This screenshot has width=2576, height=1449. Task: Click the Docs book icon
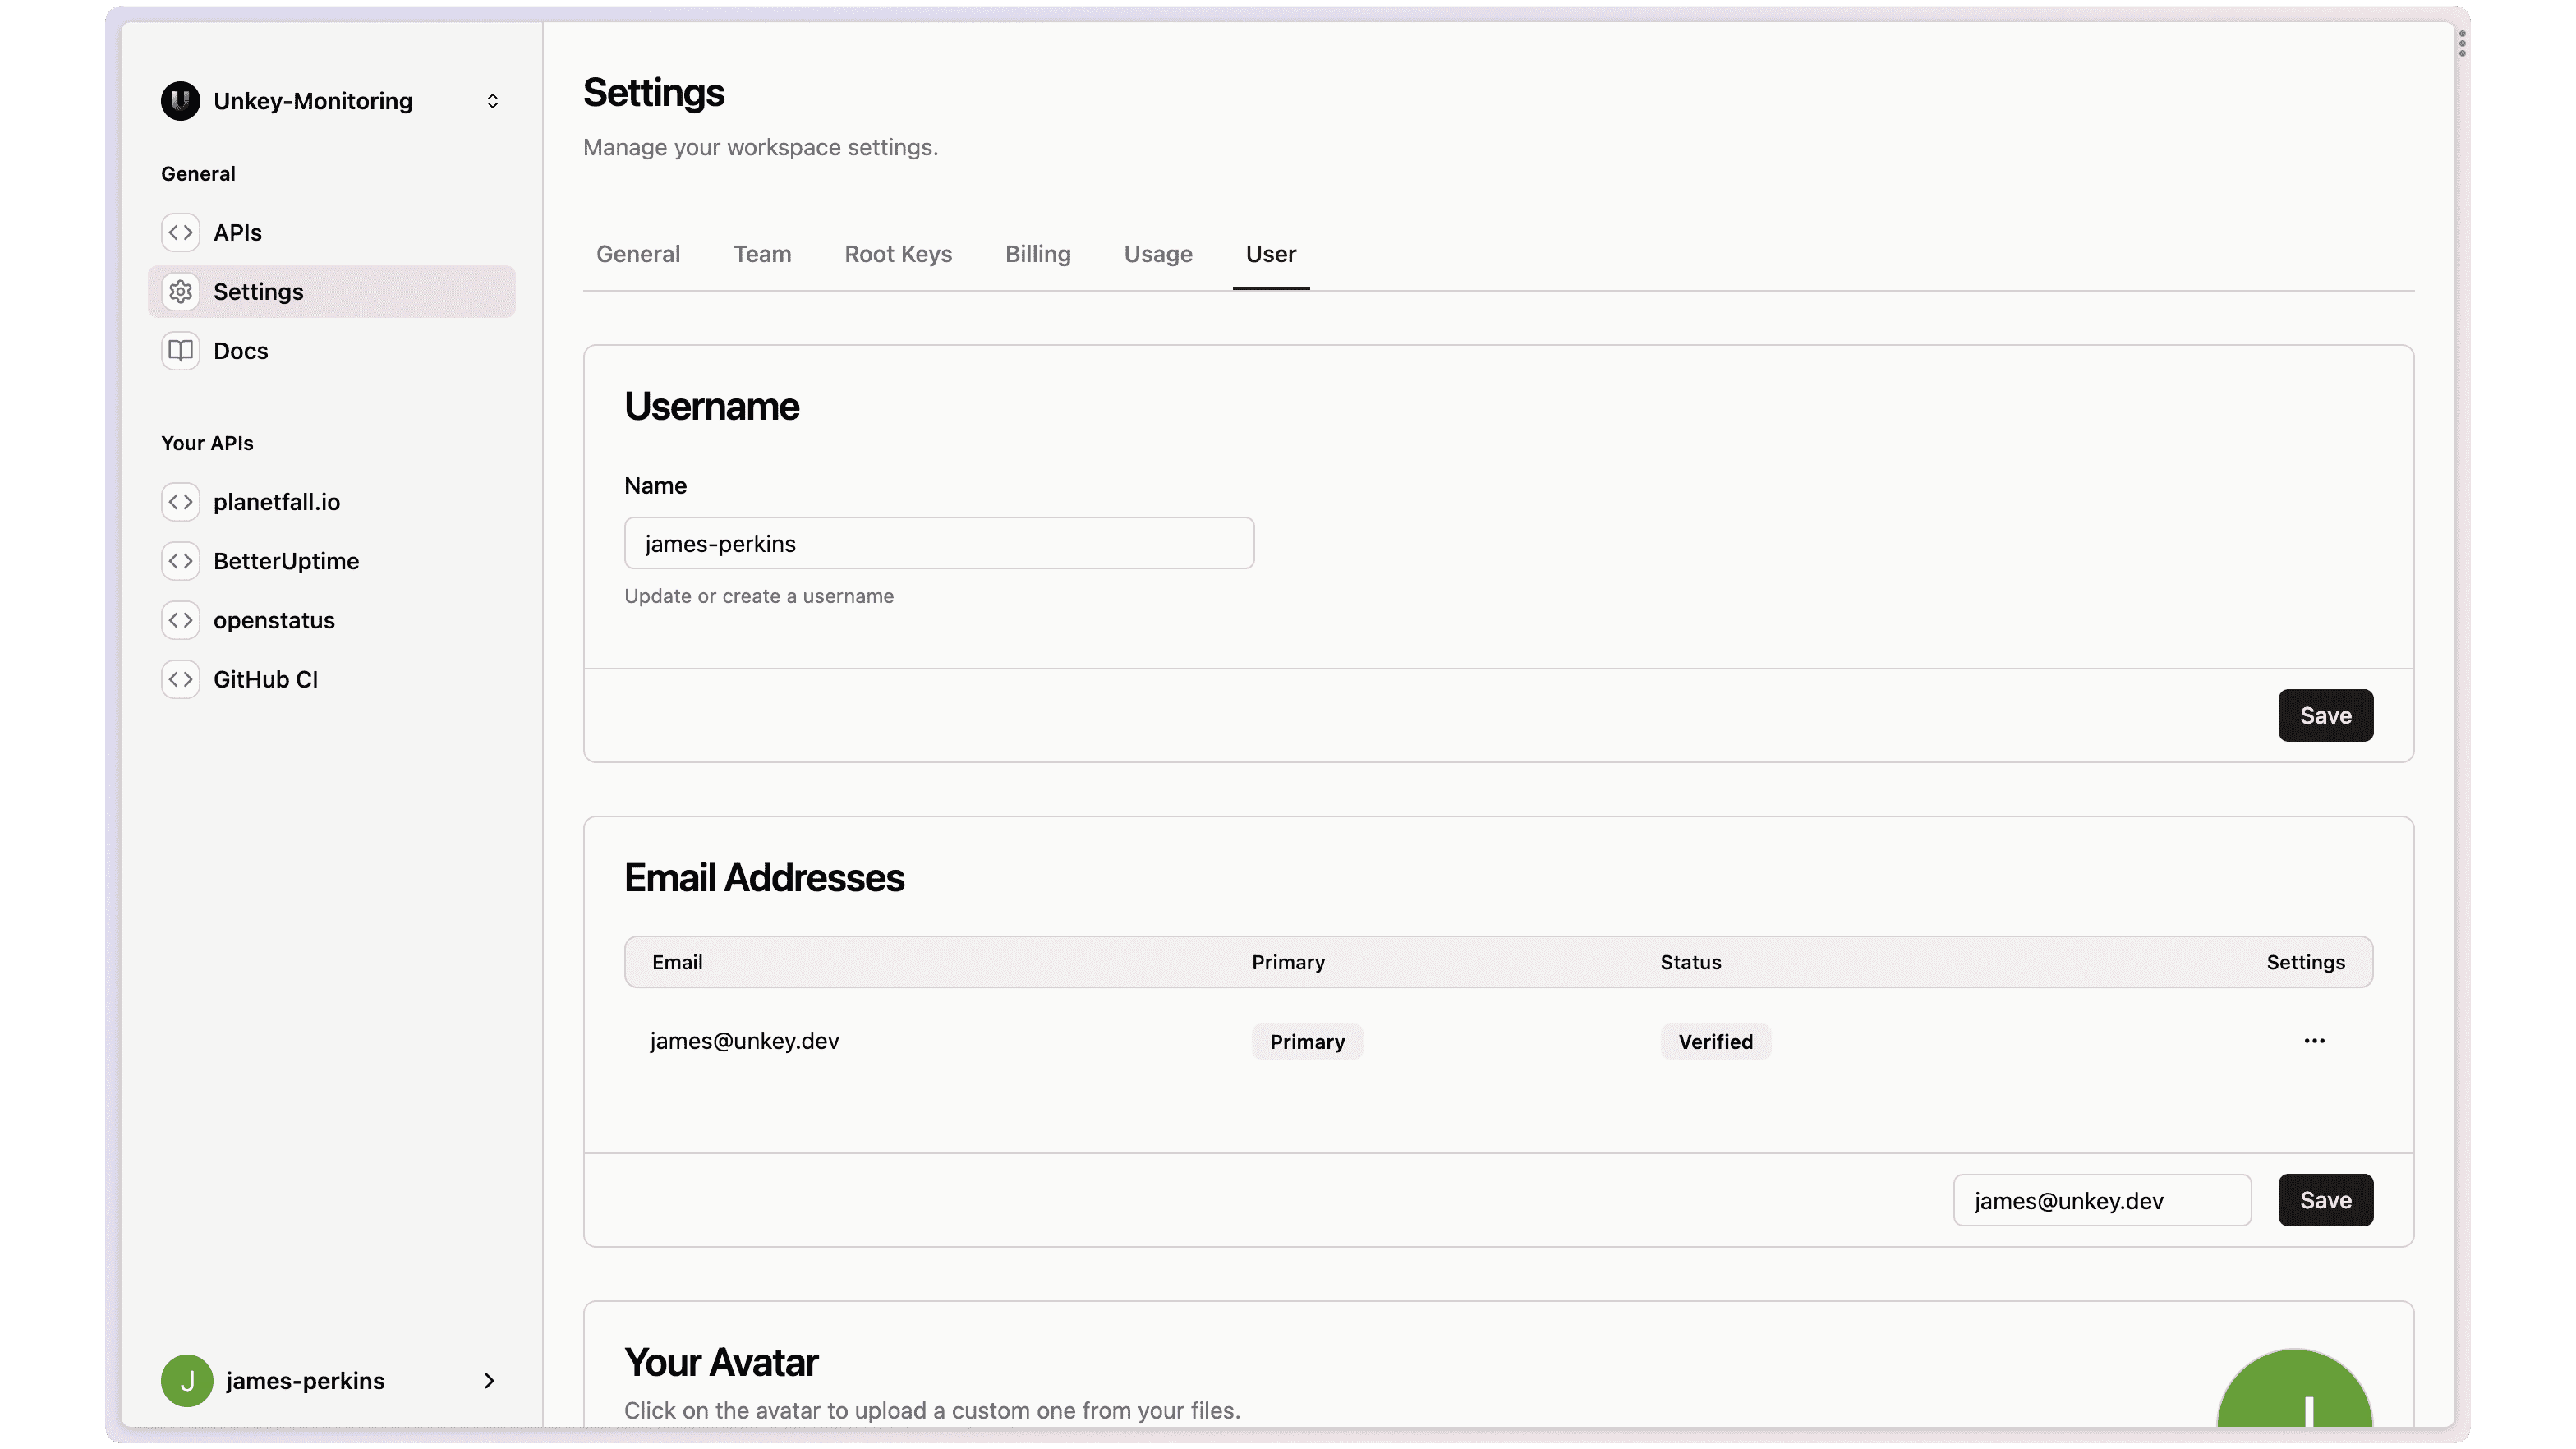pyautogui.click(x=181, y=350)
